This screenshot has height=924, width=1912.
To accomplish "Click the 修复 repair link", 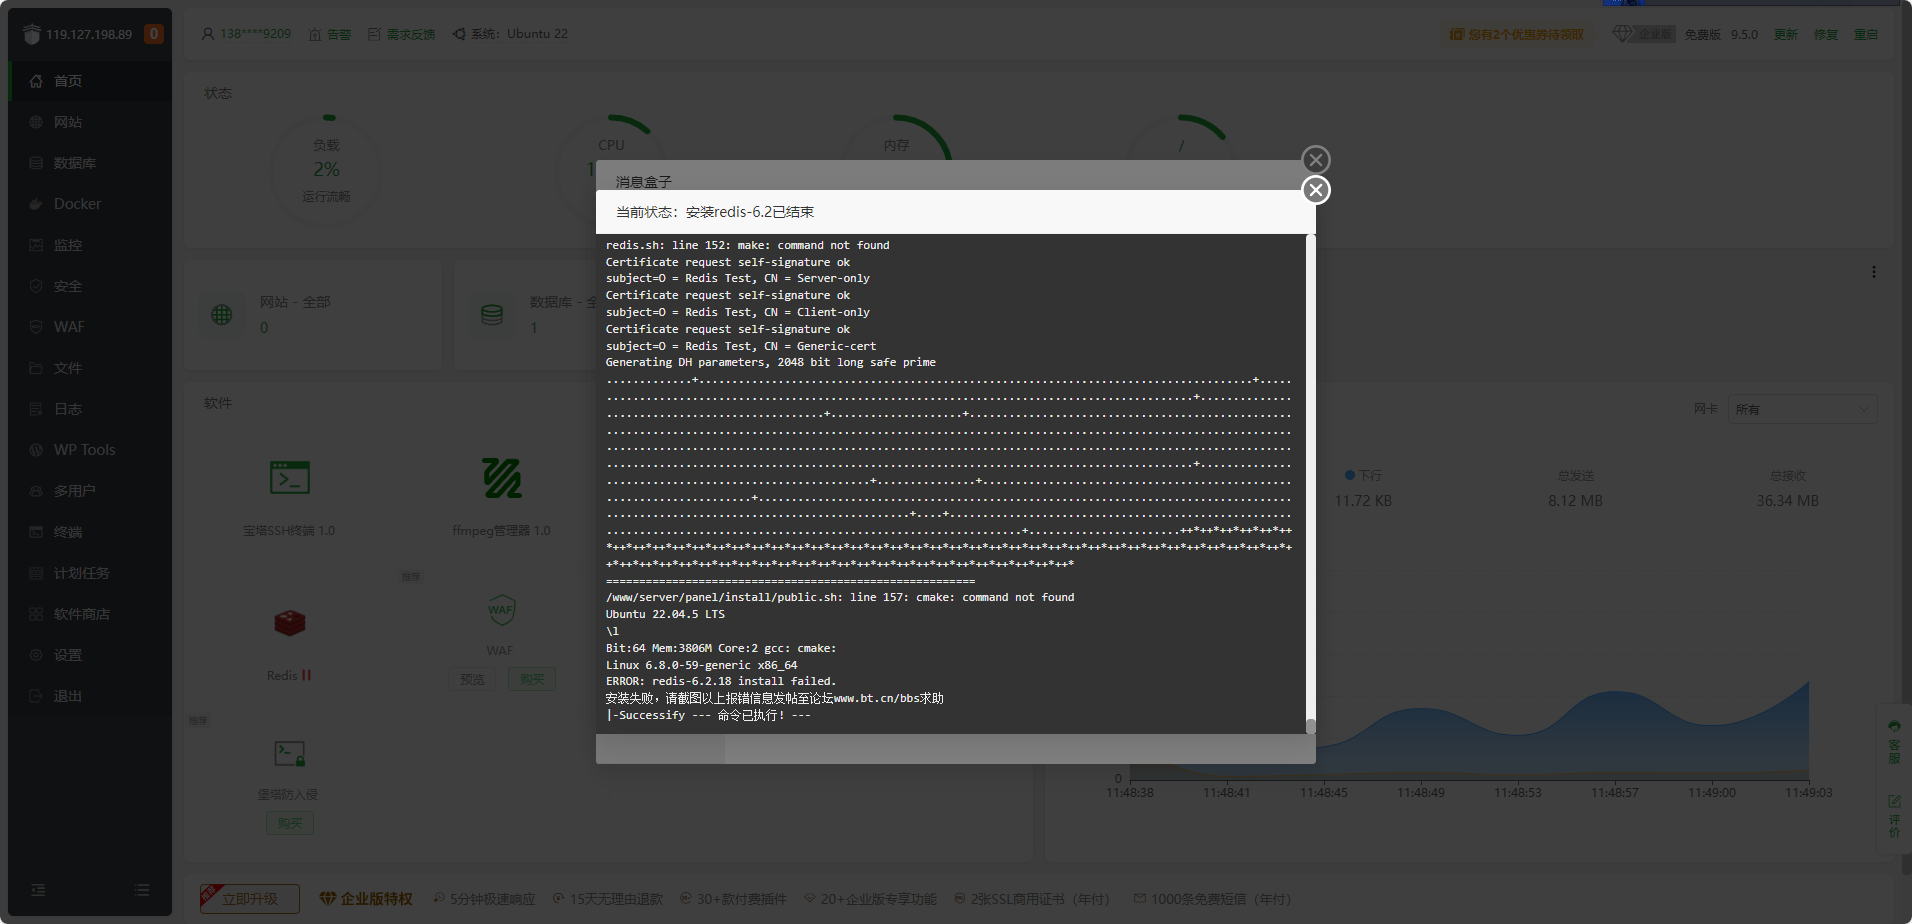I will pos(1826,34).
